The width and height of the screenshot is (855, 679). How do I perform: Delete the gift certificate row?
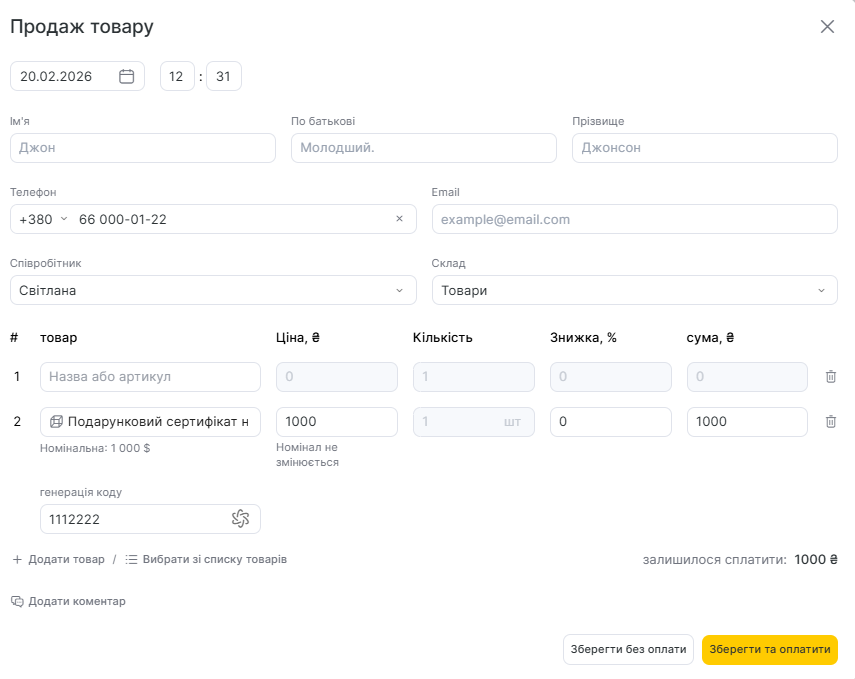coord(830,422)
